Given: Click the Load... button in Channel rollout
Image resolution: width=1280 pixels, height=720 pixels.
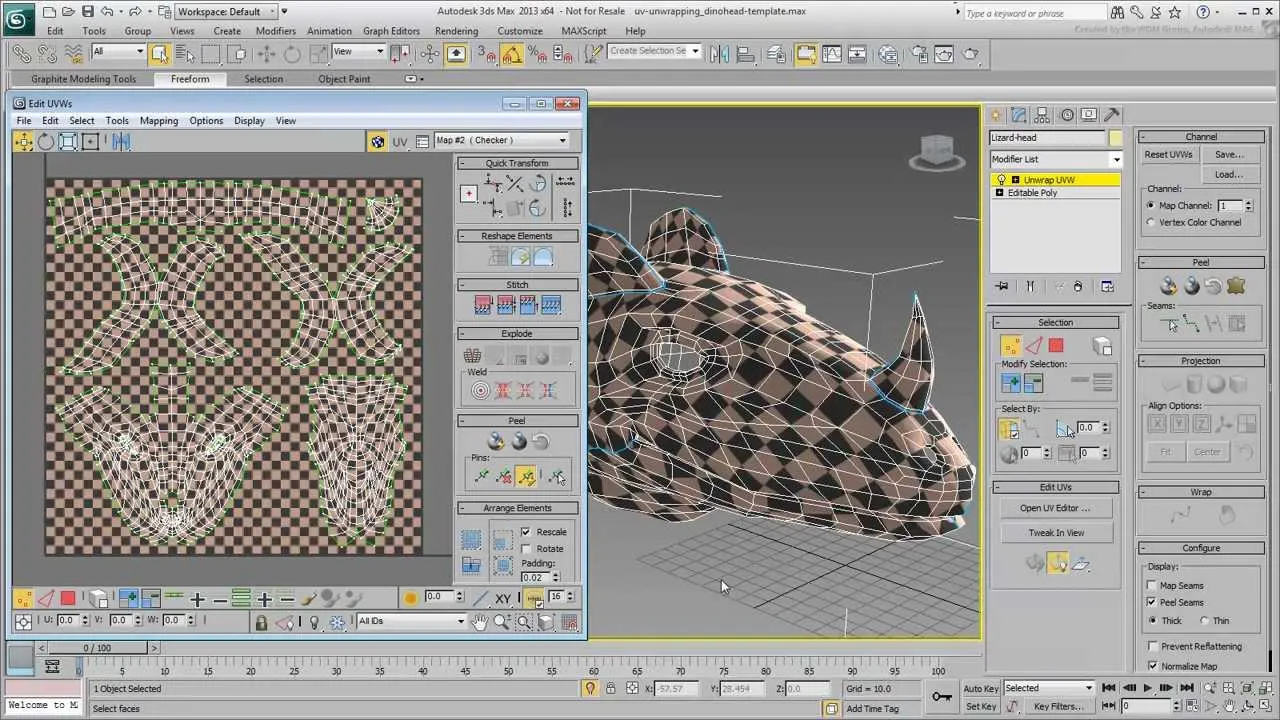Looking at the screenshot, I should pos(1229,174).
